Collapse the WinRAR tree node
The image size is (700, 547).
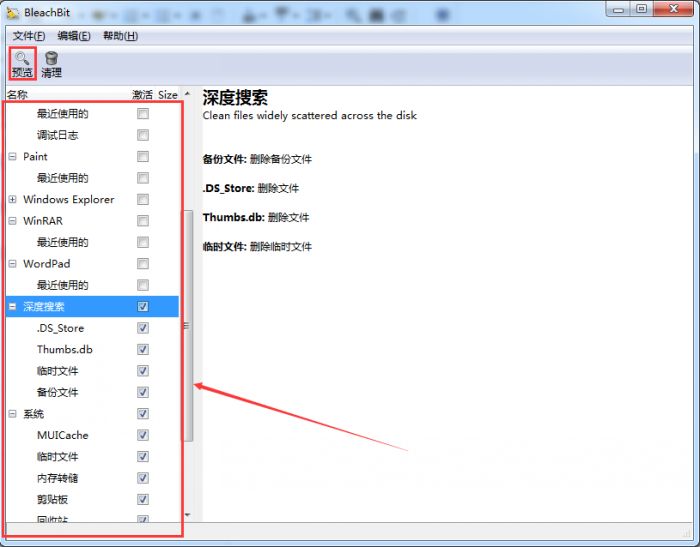[x=12, y=221]
